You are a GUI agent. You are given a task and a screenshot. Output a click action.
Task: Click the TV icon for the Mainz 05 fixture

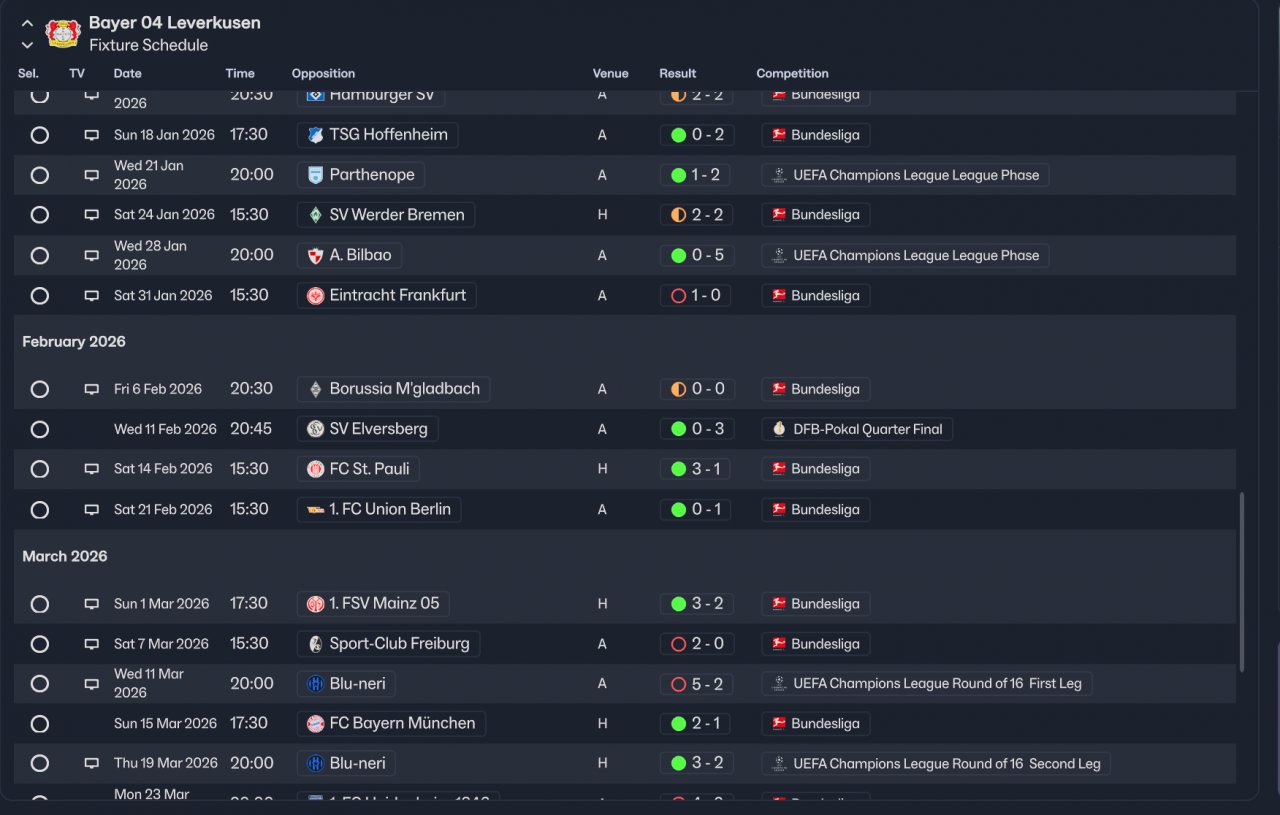[92, 604]
